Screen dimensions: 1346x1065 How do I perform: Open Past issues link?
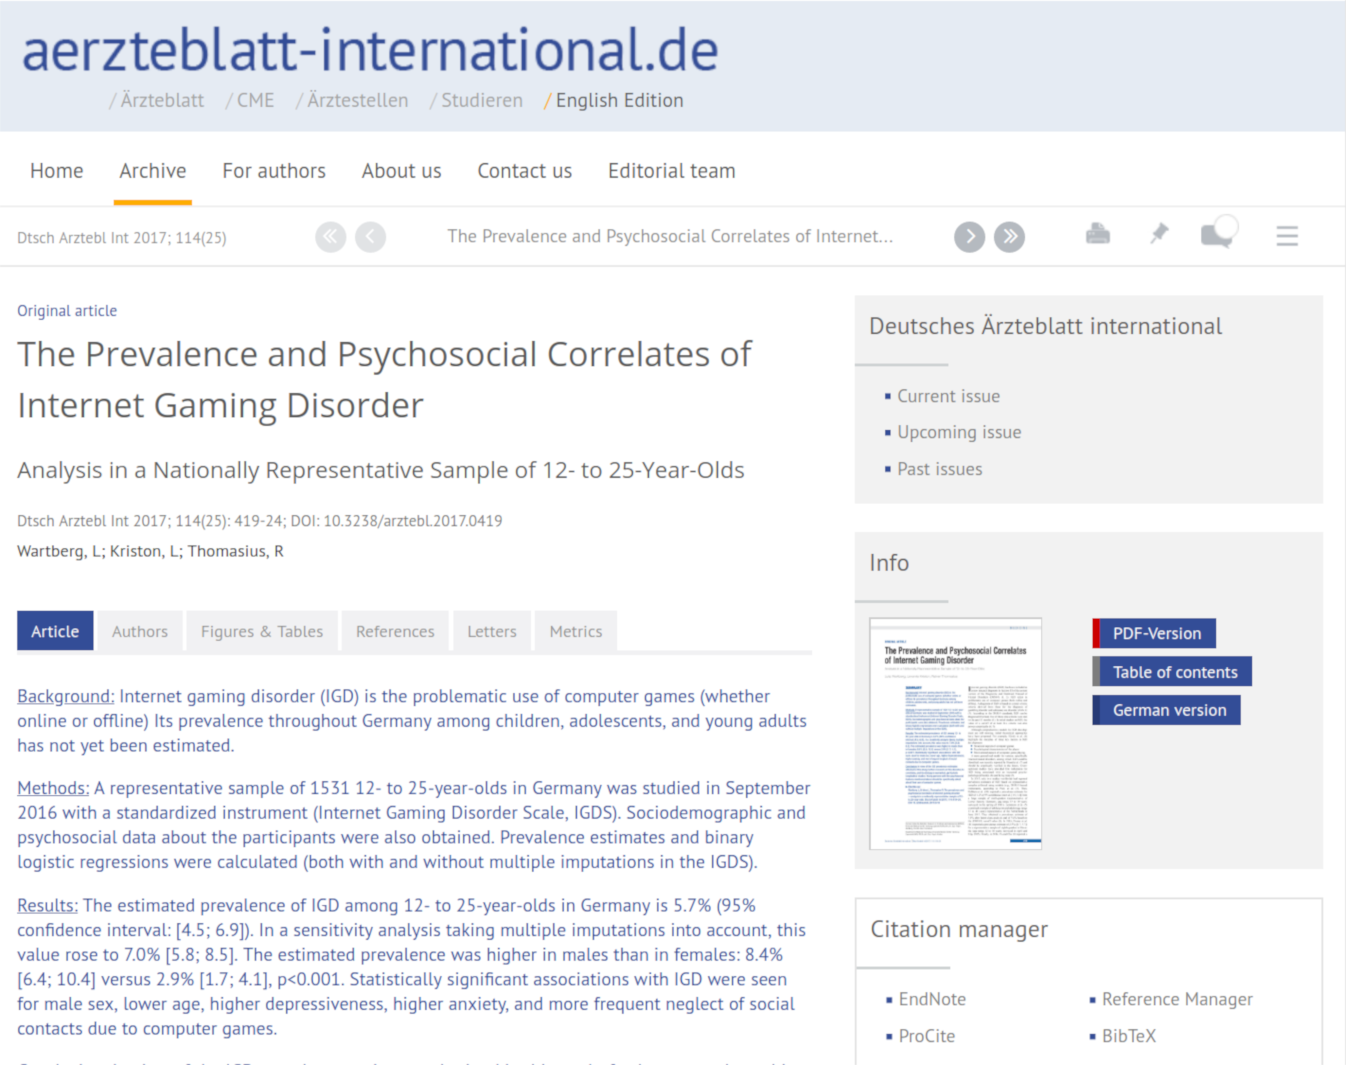point(939,469)
